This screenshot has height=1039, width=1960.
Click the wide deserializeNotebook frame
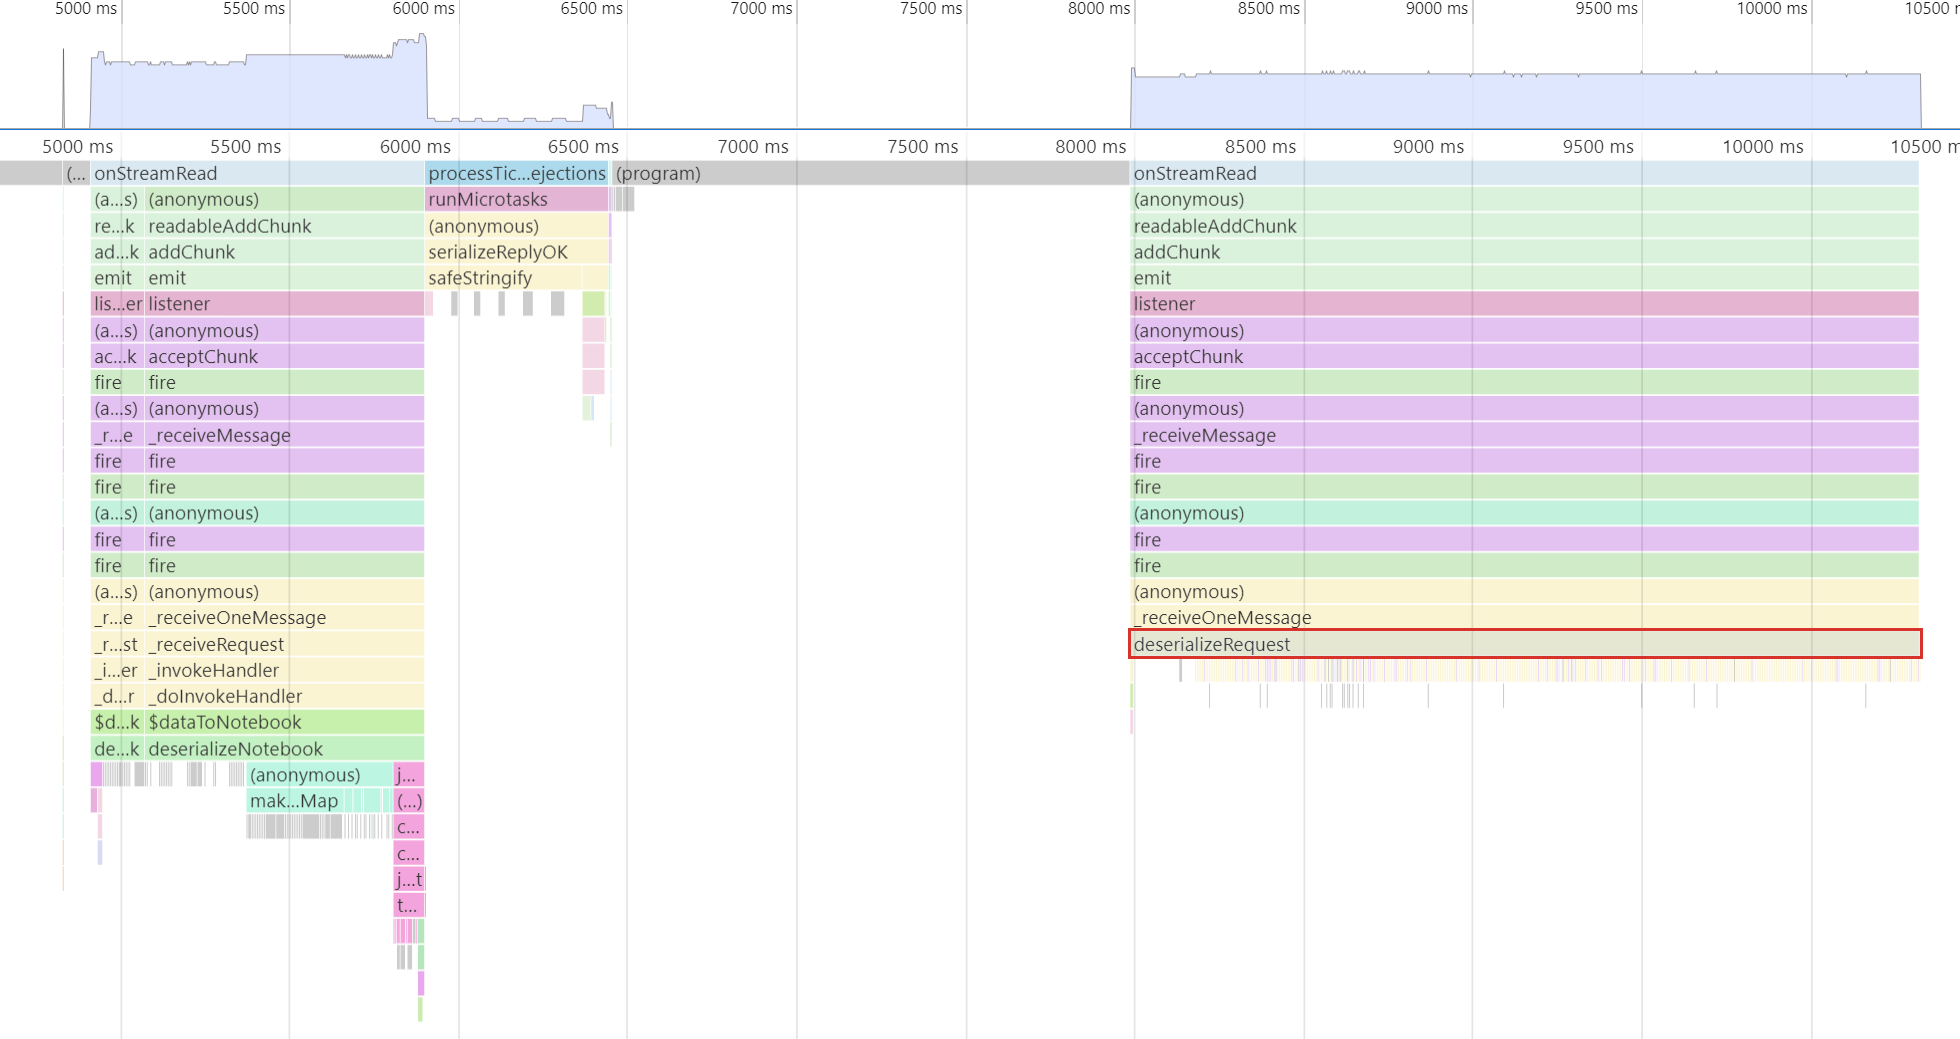point(284,749)
